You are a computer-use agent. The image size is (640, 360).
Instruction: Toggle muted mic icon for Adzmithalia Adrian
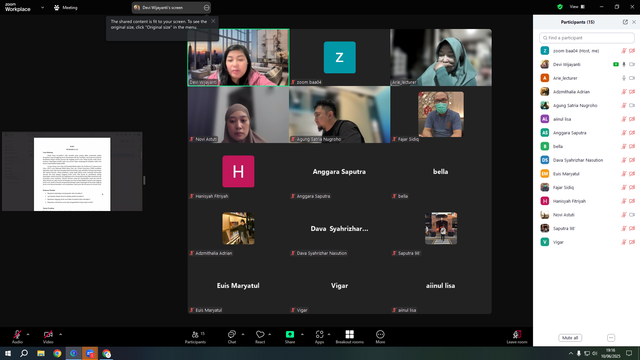(x=624, y=92)
